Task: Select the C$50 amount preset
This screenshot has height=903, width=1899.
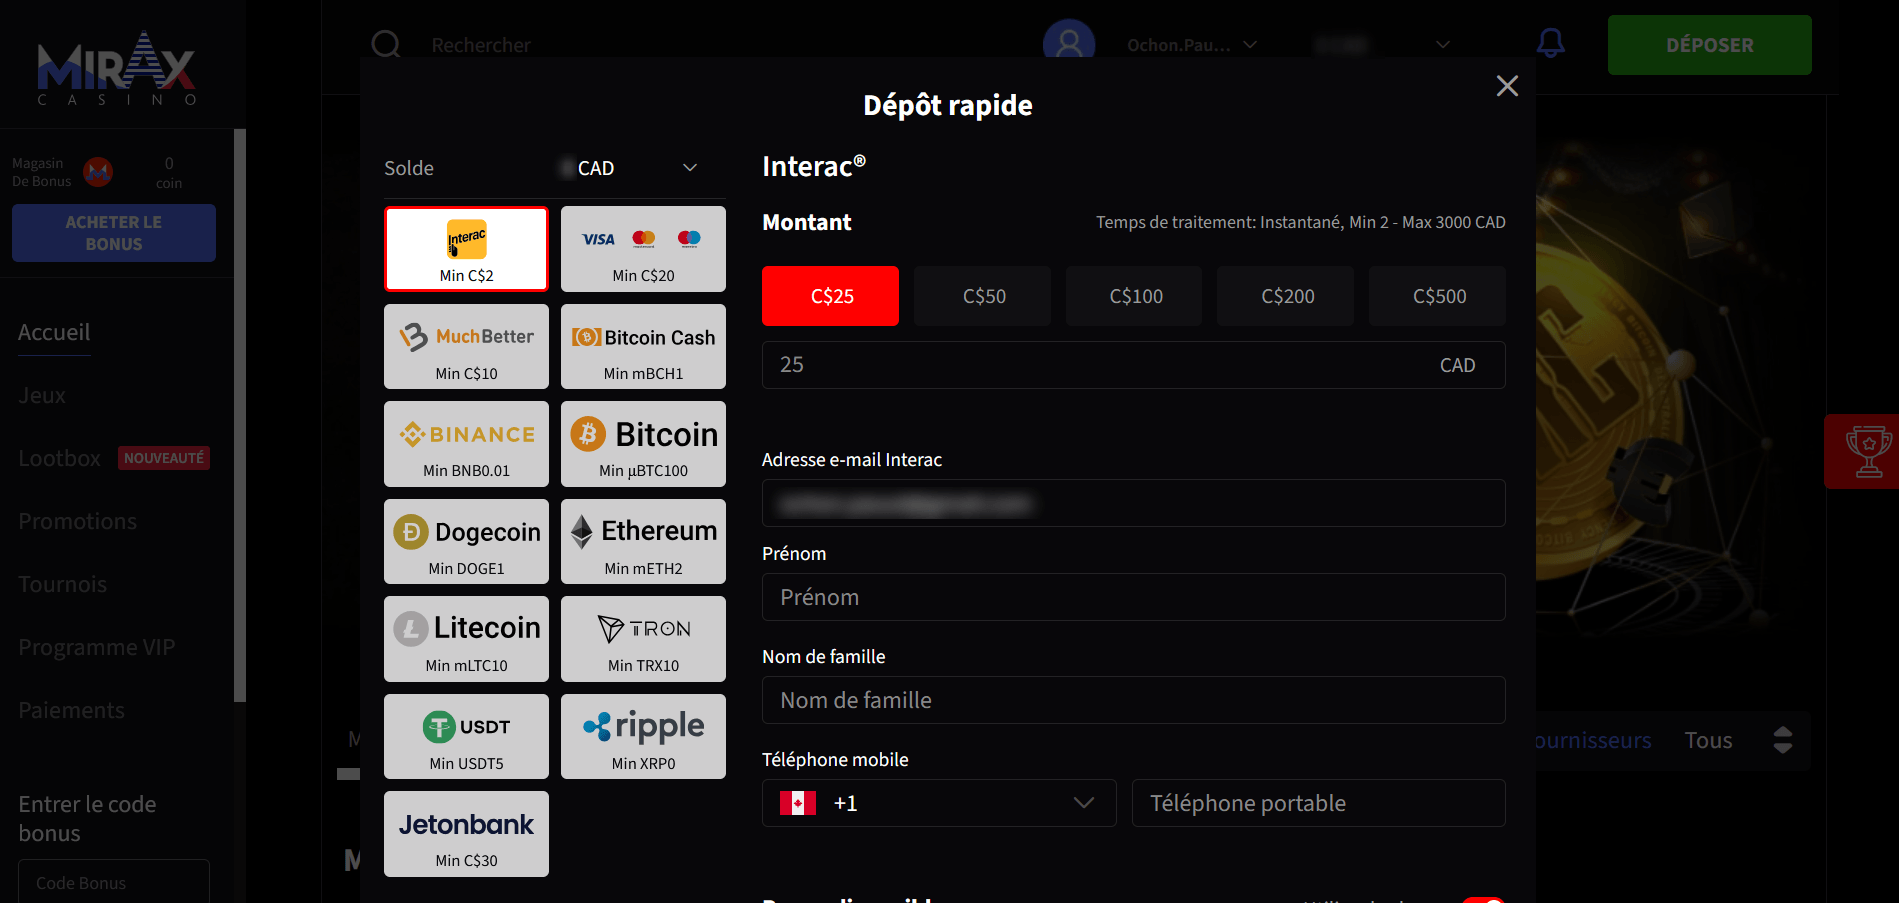Action: tap(982, 296)
